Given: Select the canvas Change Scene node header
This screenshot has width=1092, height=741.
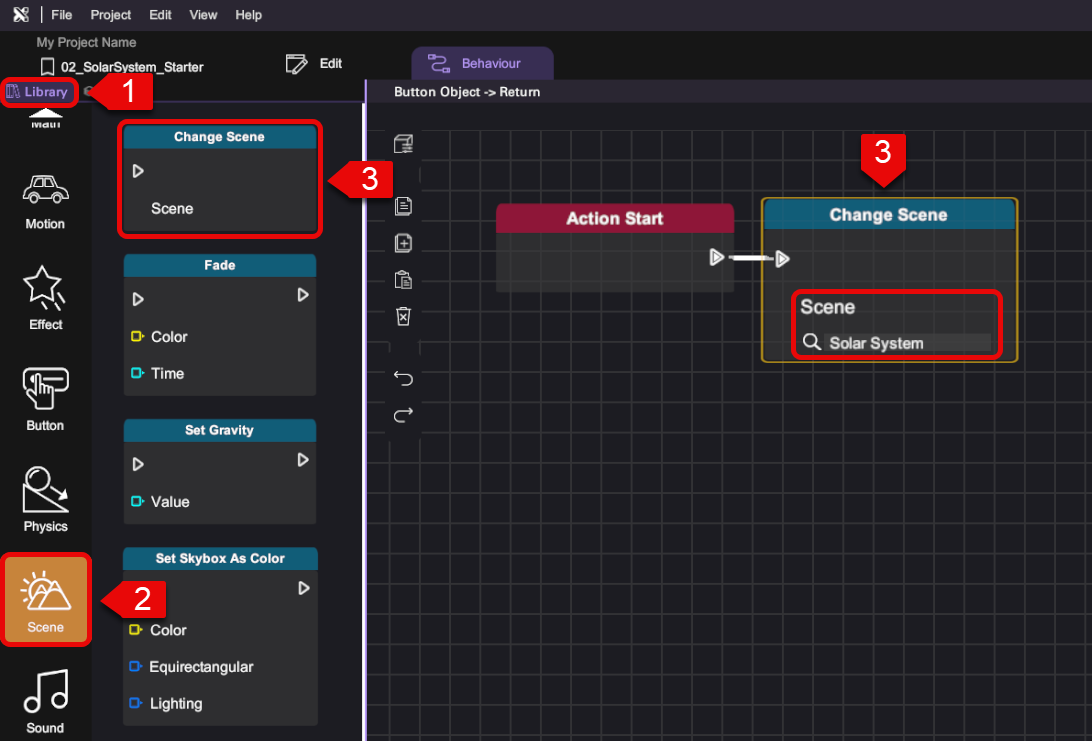Looking at the screenshot, I should [889, 215].
